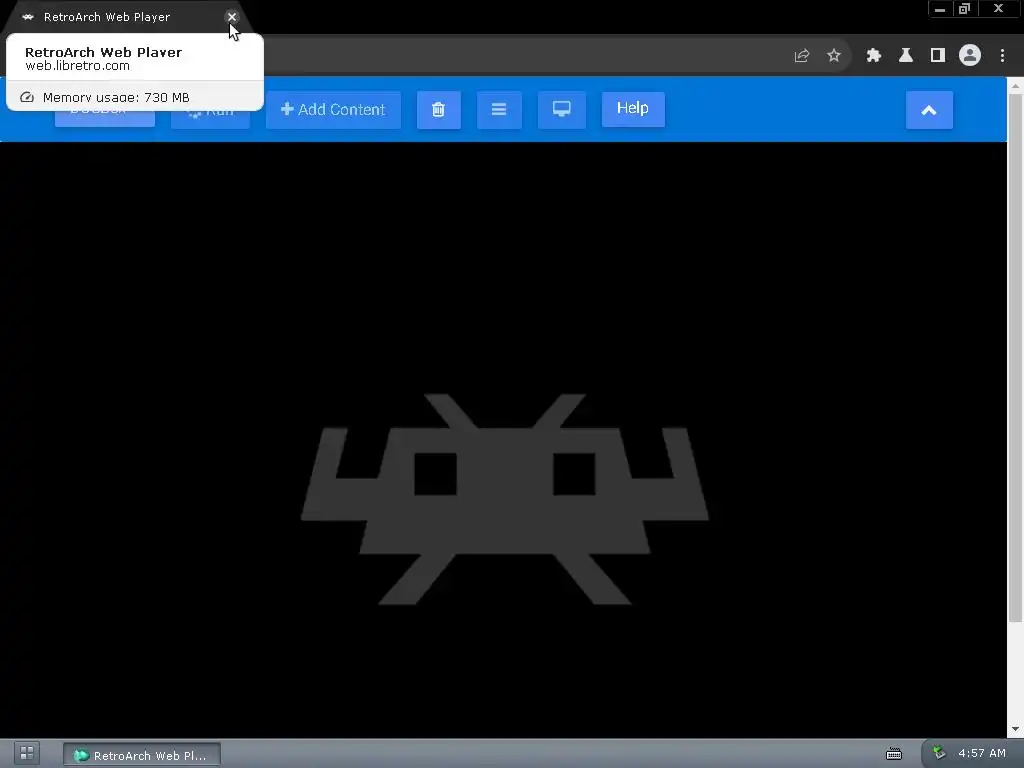
Task: Open the desktop start menu icon in taskbar
Action: 27,753
